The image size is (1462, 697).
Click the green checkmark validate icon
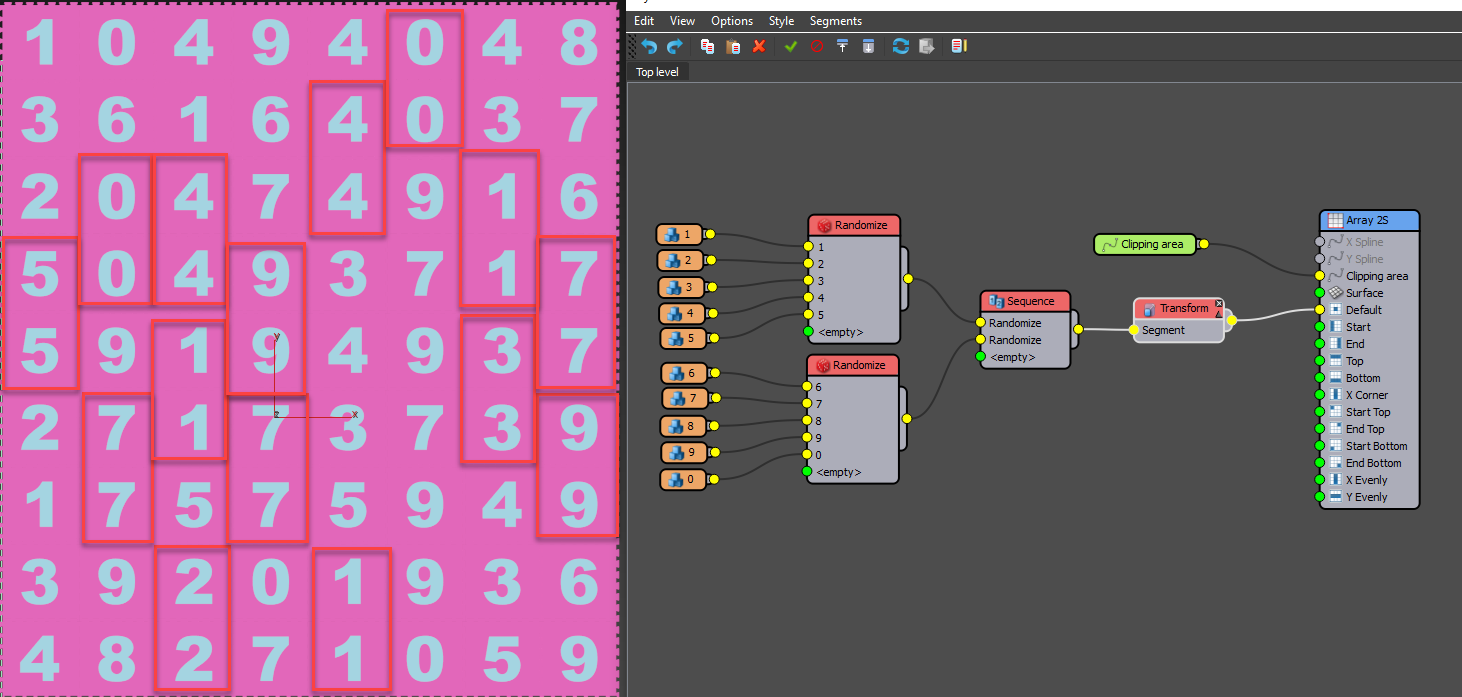[x=791, y=45]
